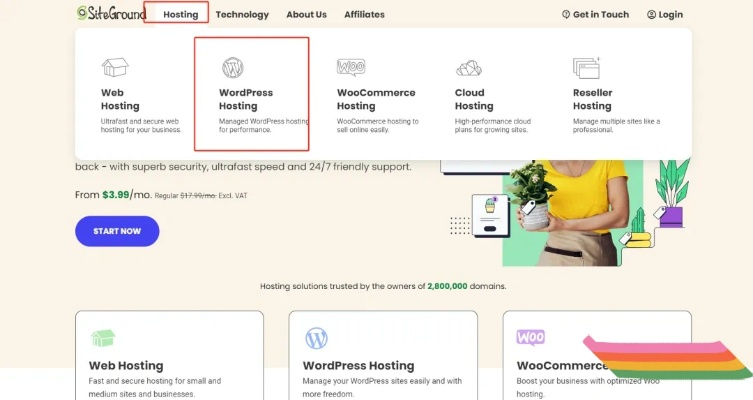753x400 pixels.
Task: Click 'High-performance cloud plans' description
Action: (493, 126)
